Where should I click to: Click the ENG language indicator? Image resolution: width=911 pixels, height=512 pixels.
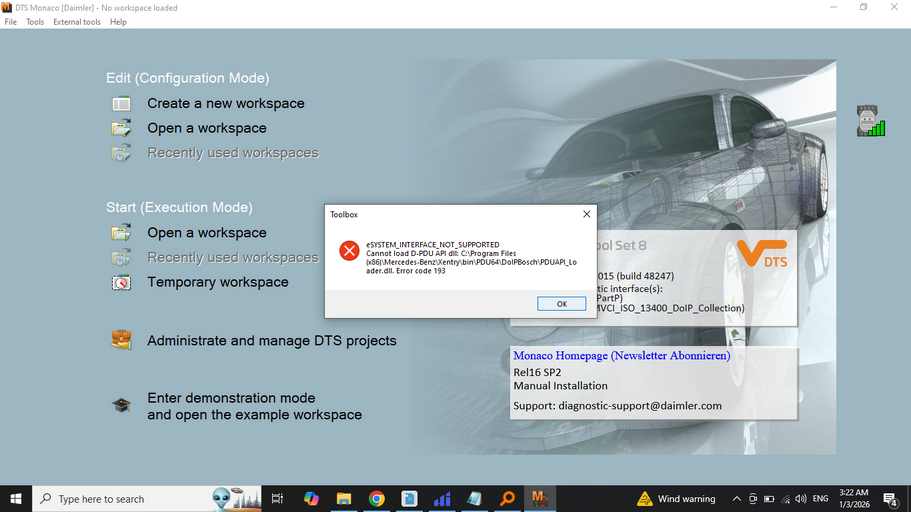pyautogui.click(x=820, y=499)
